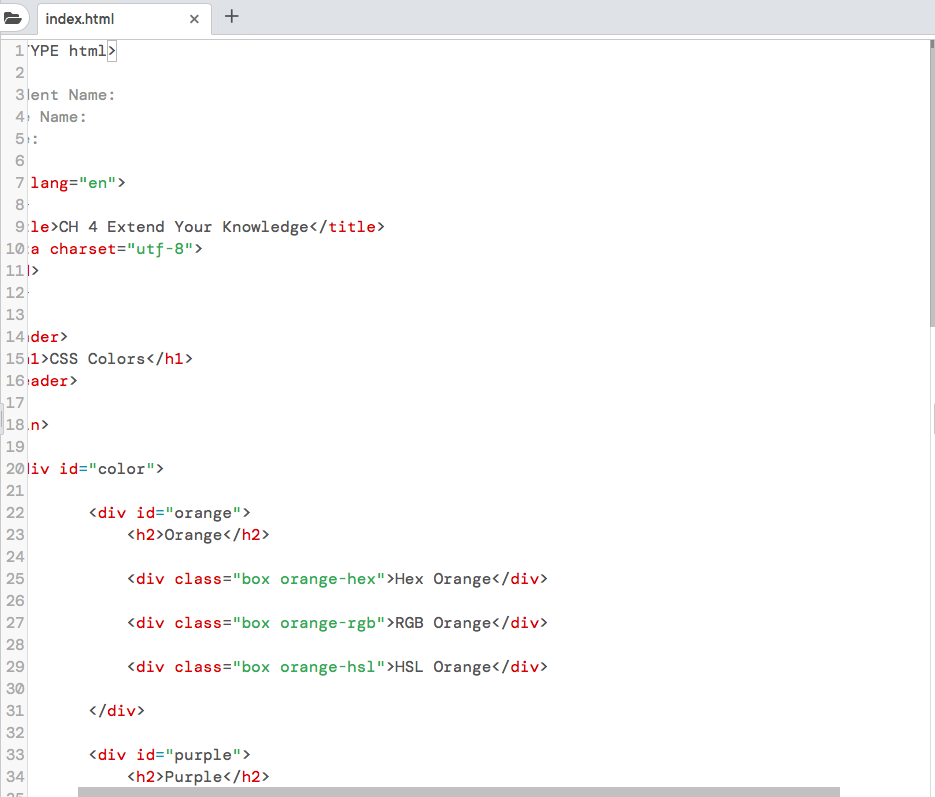Close the index.html tab
The width and height of the screenshot is (935, 797).
[x=194, y=18]
